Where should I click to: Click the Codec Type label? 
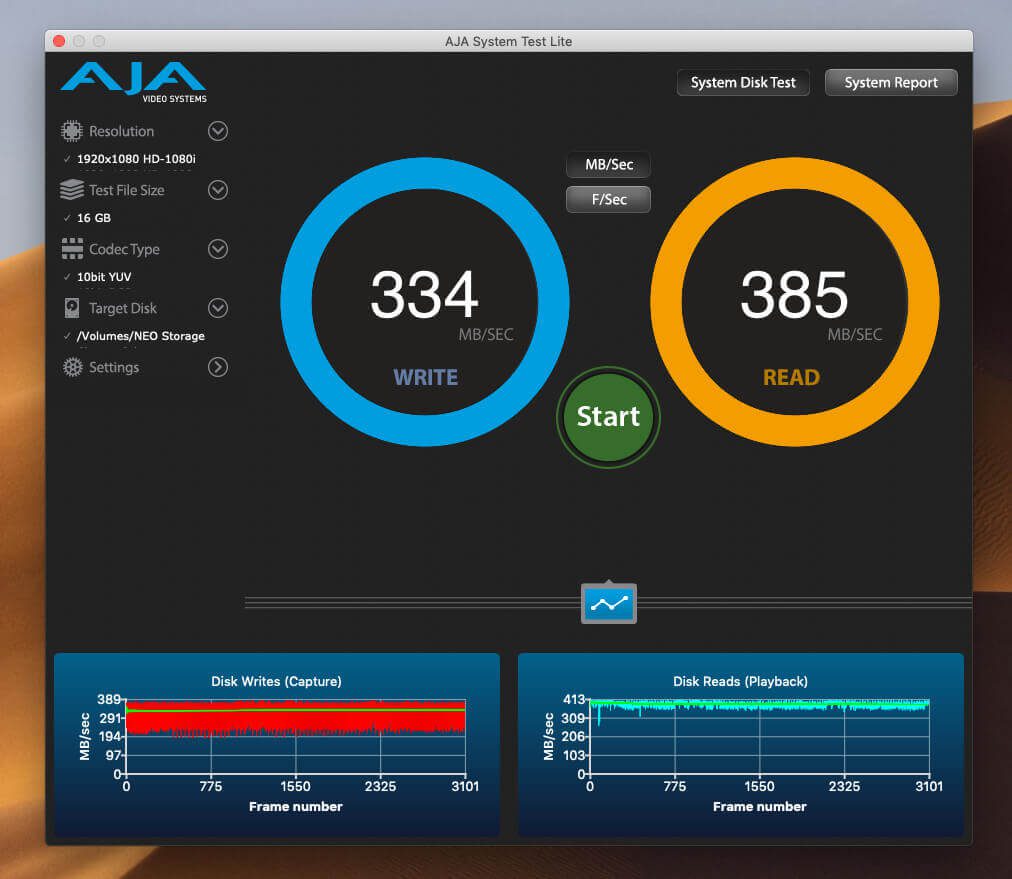click(124, 249)
